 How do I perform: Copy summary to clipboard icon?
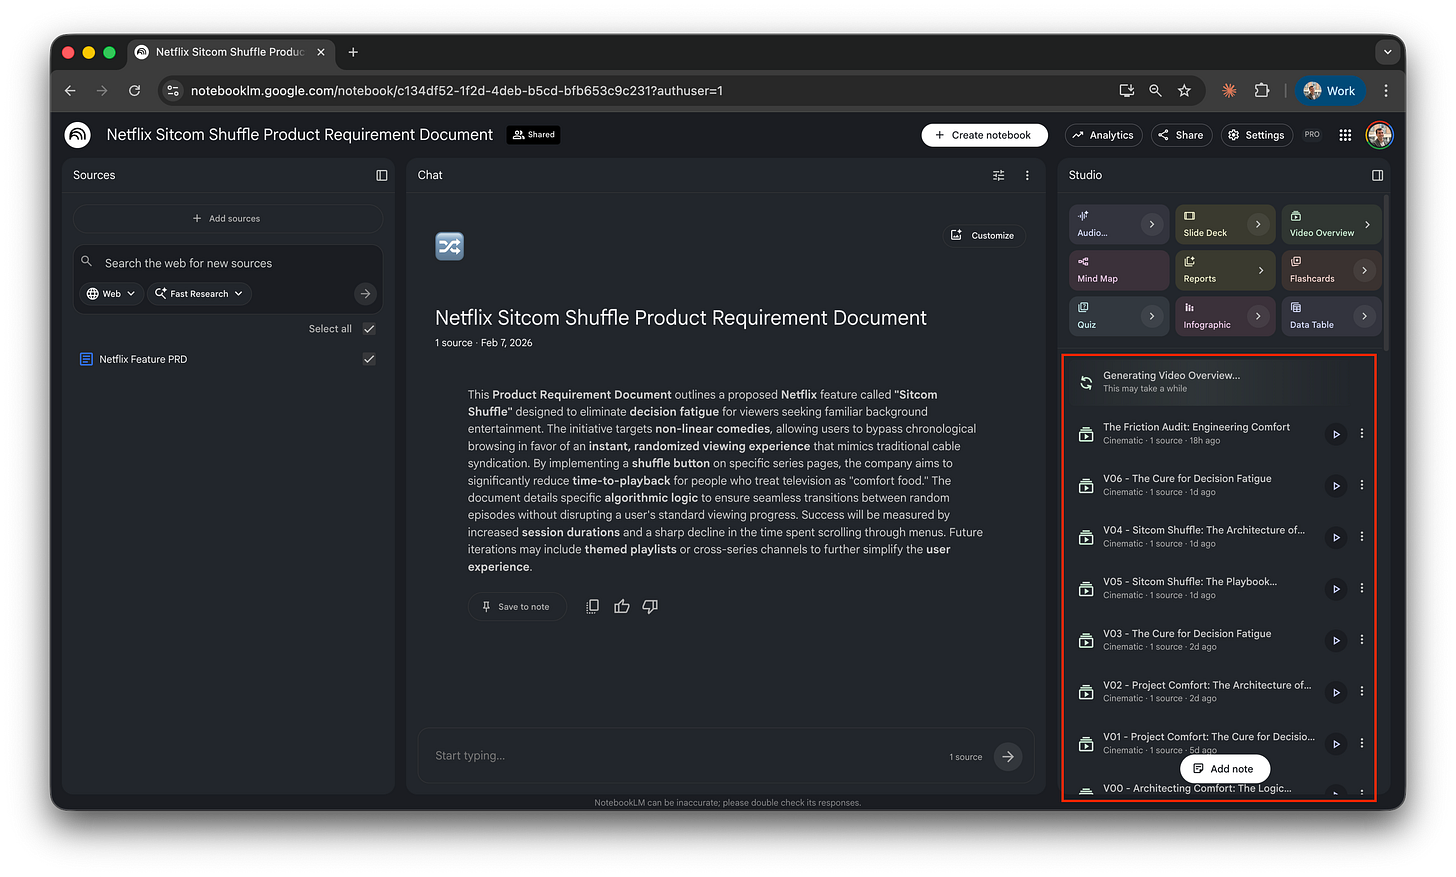click(x=592, y=606)
